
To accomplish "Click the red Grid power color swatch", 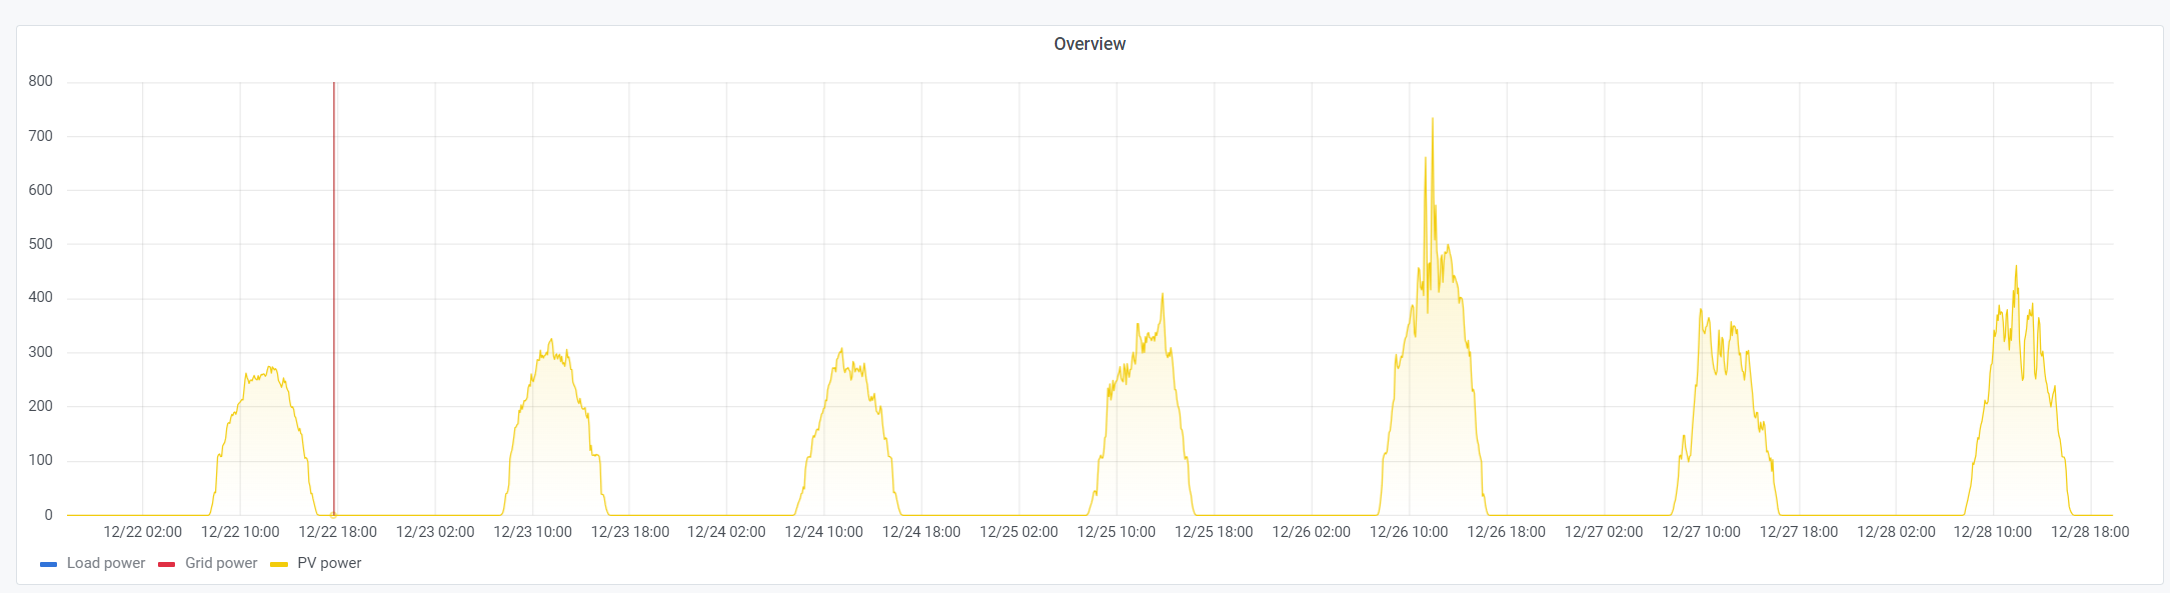I will click(x=166, y=564).
